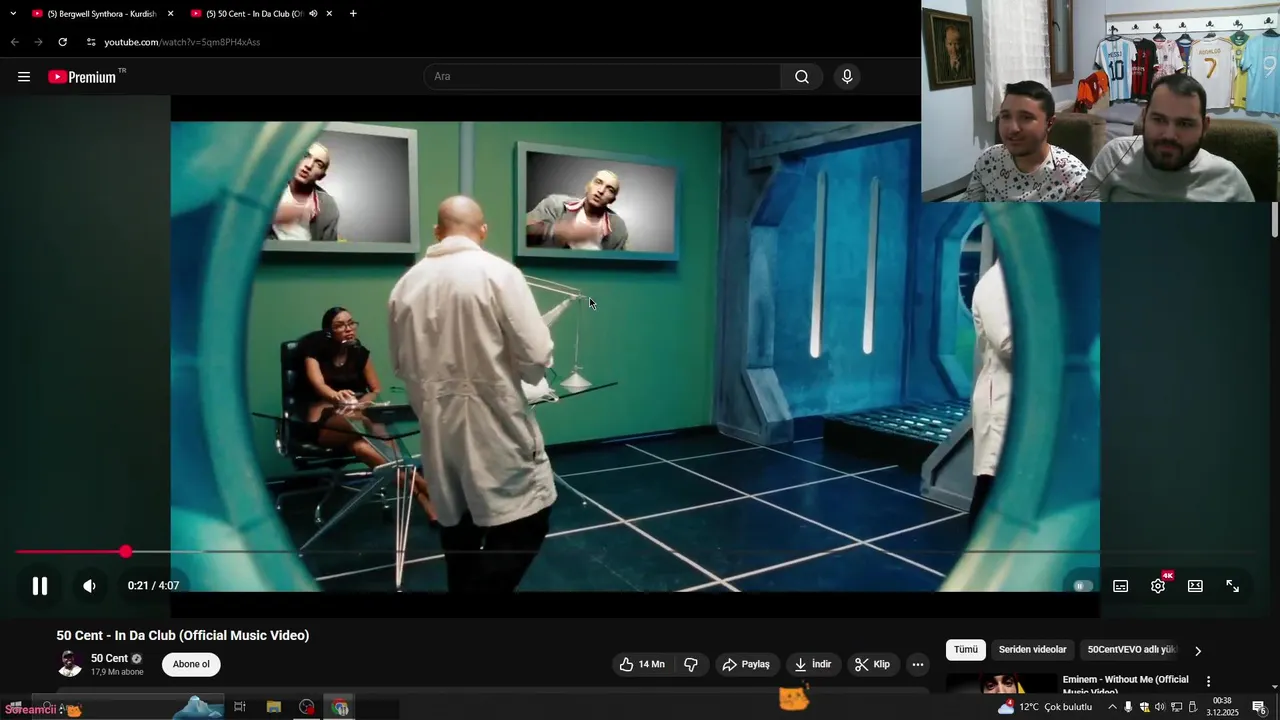Click the video title text
Screen dimensions: 1280x720
coord(183,635)
